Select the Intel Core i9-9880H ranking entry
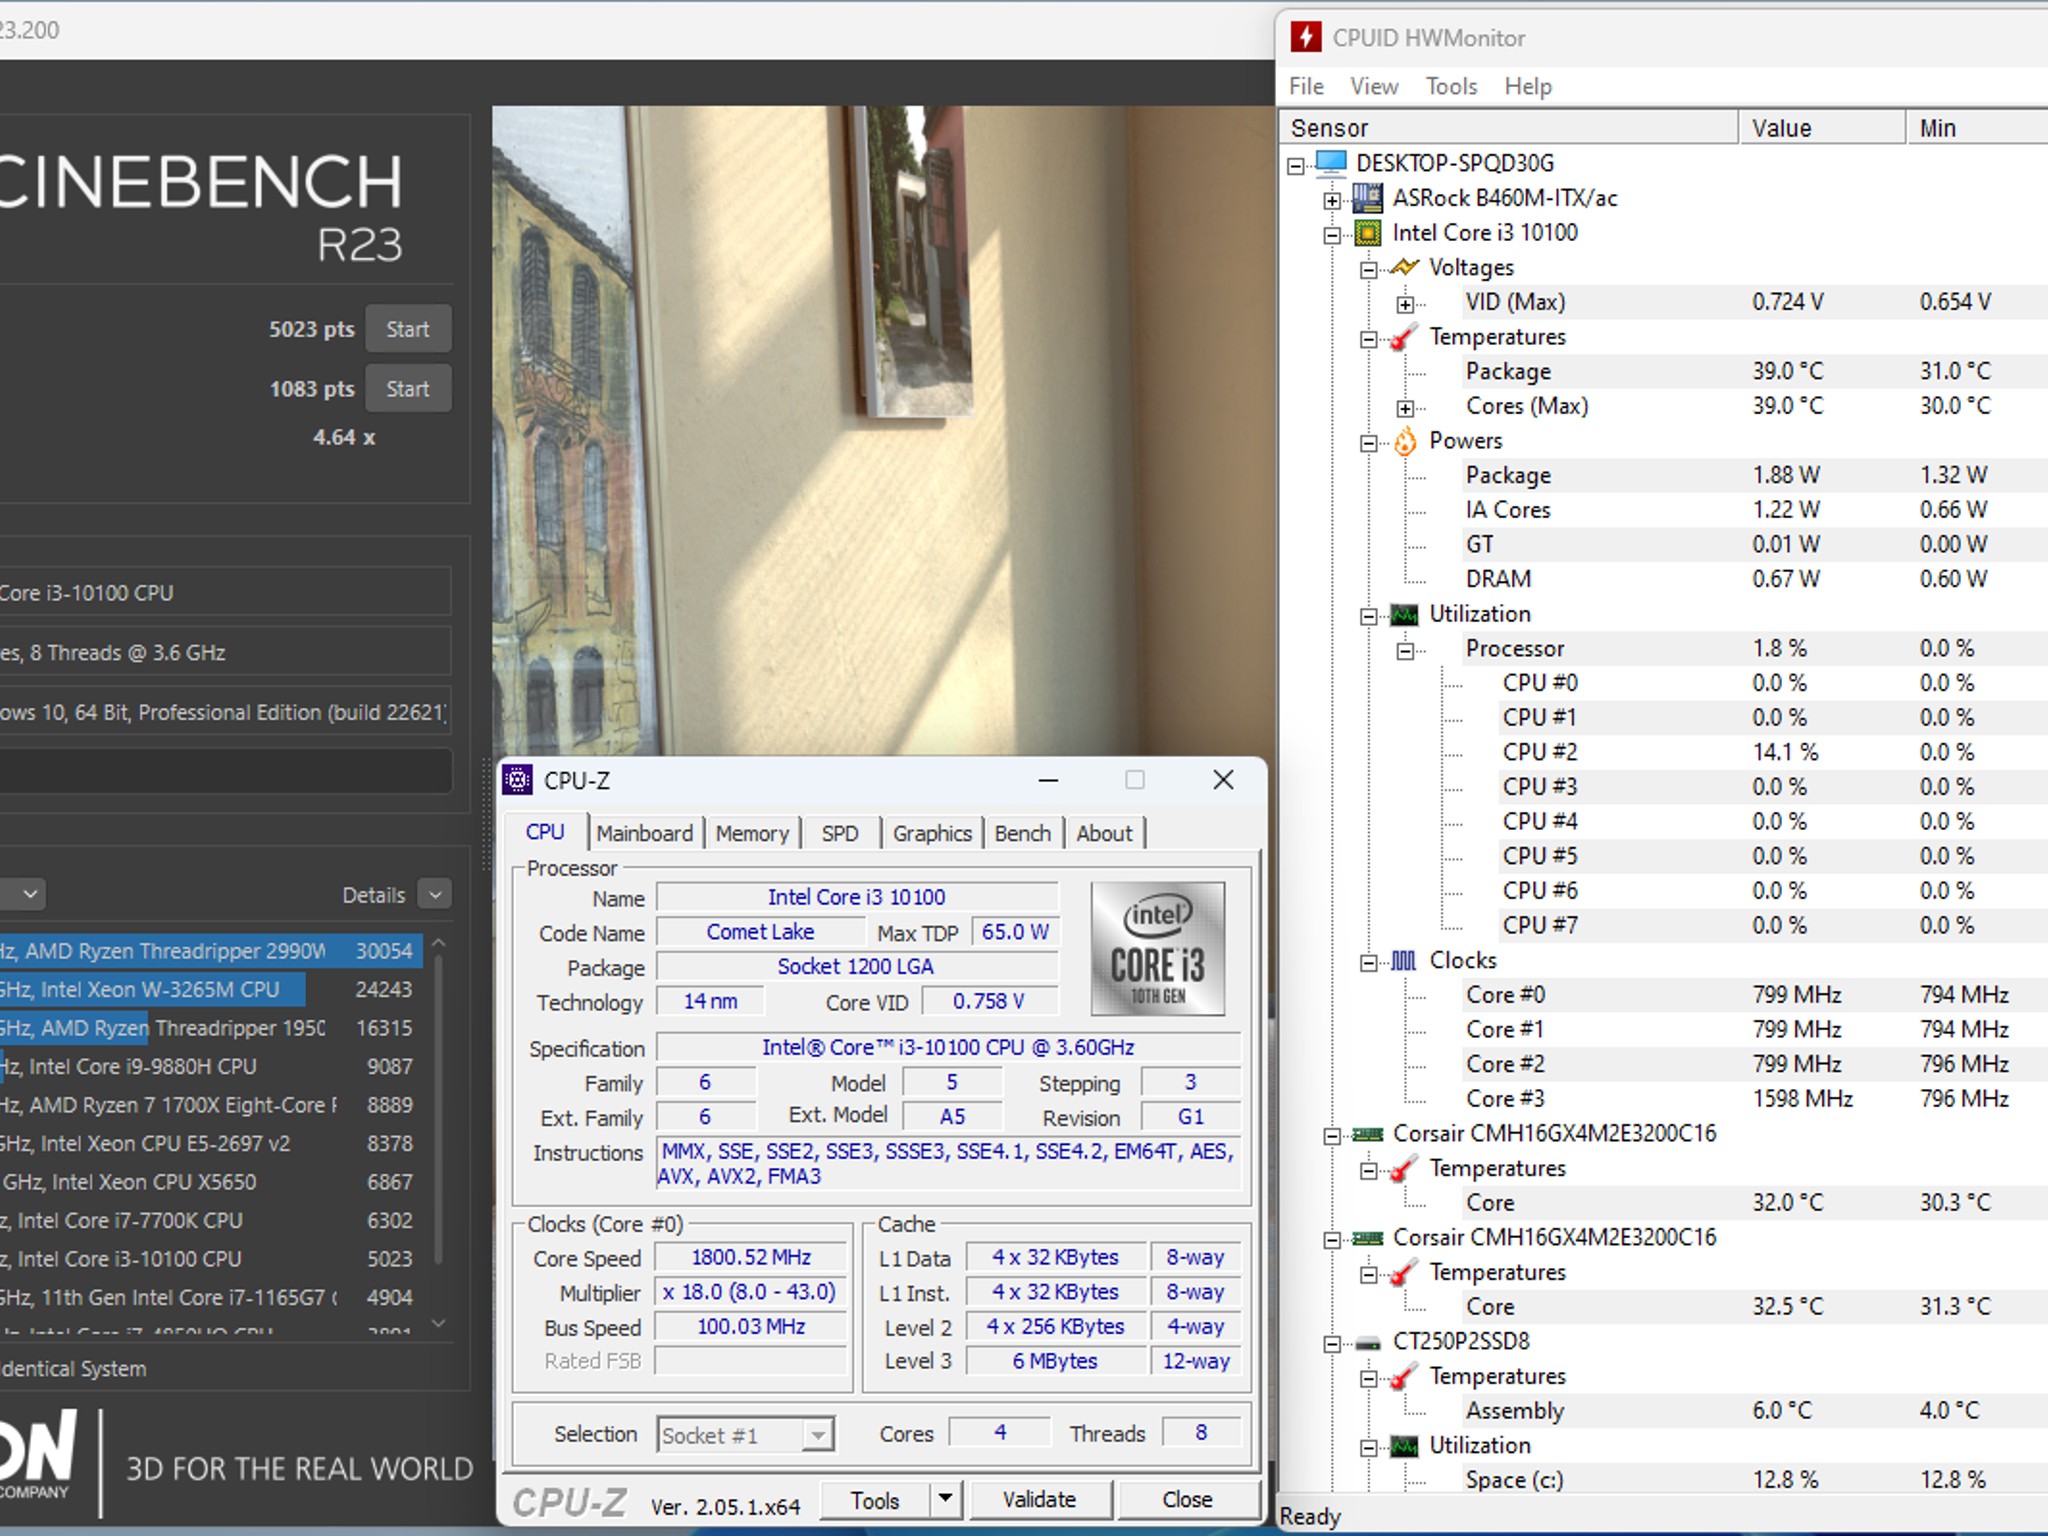 point(211,1067)
